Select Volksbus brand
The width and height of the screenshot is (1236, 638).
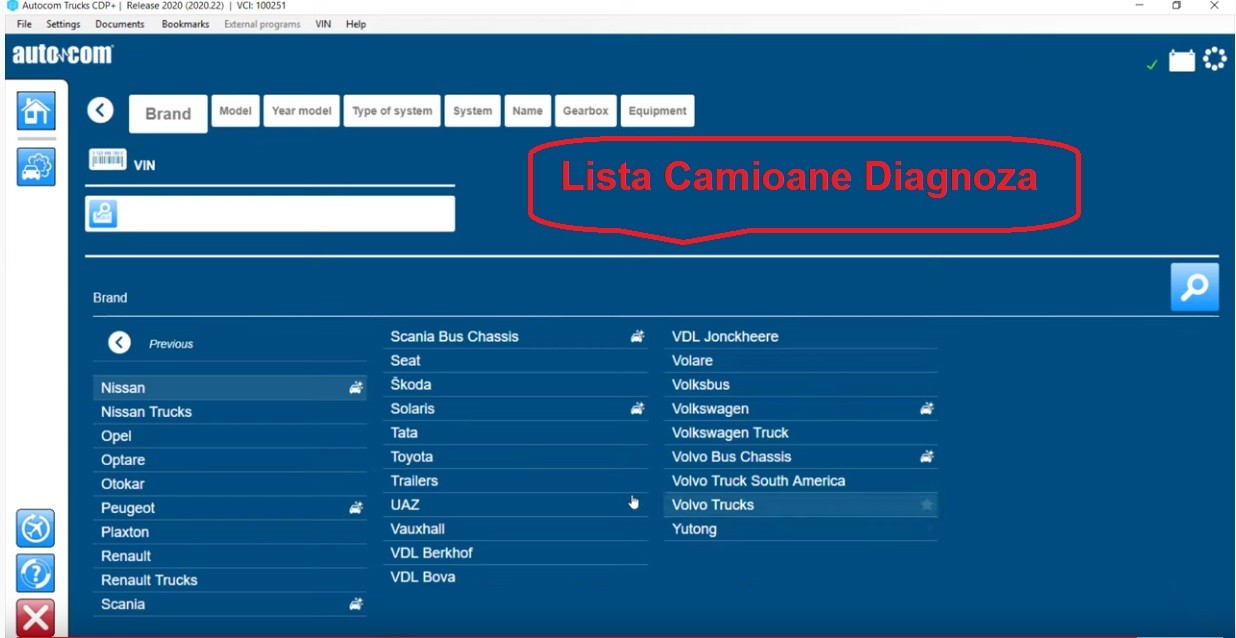click(801, 385)
